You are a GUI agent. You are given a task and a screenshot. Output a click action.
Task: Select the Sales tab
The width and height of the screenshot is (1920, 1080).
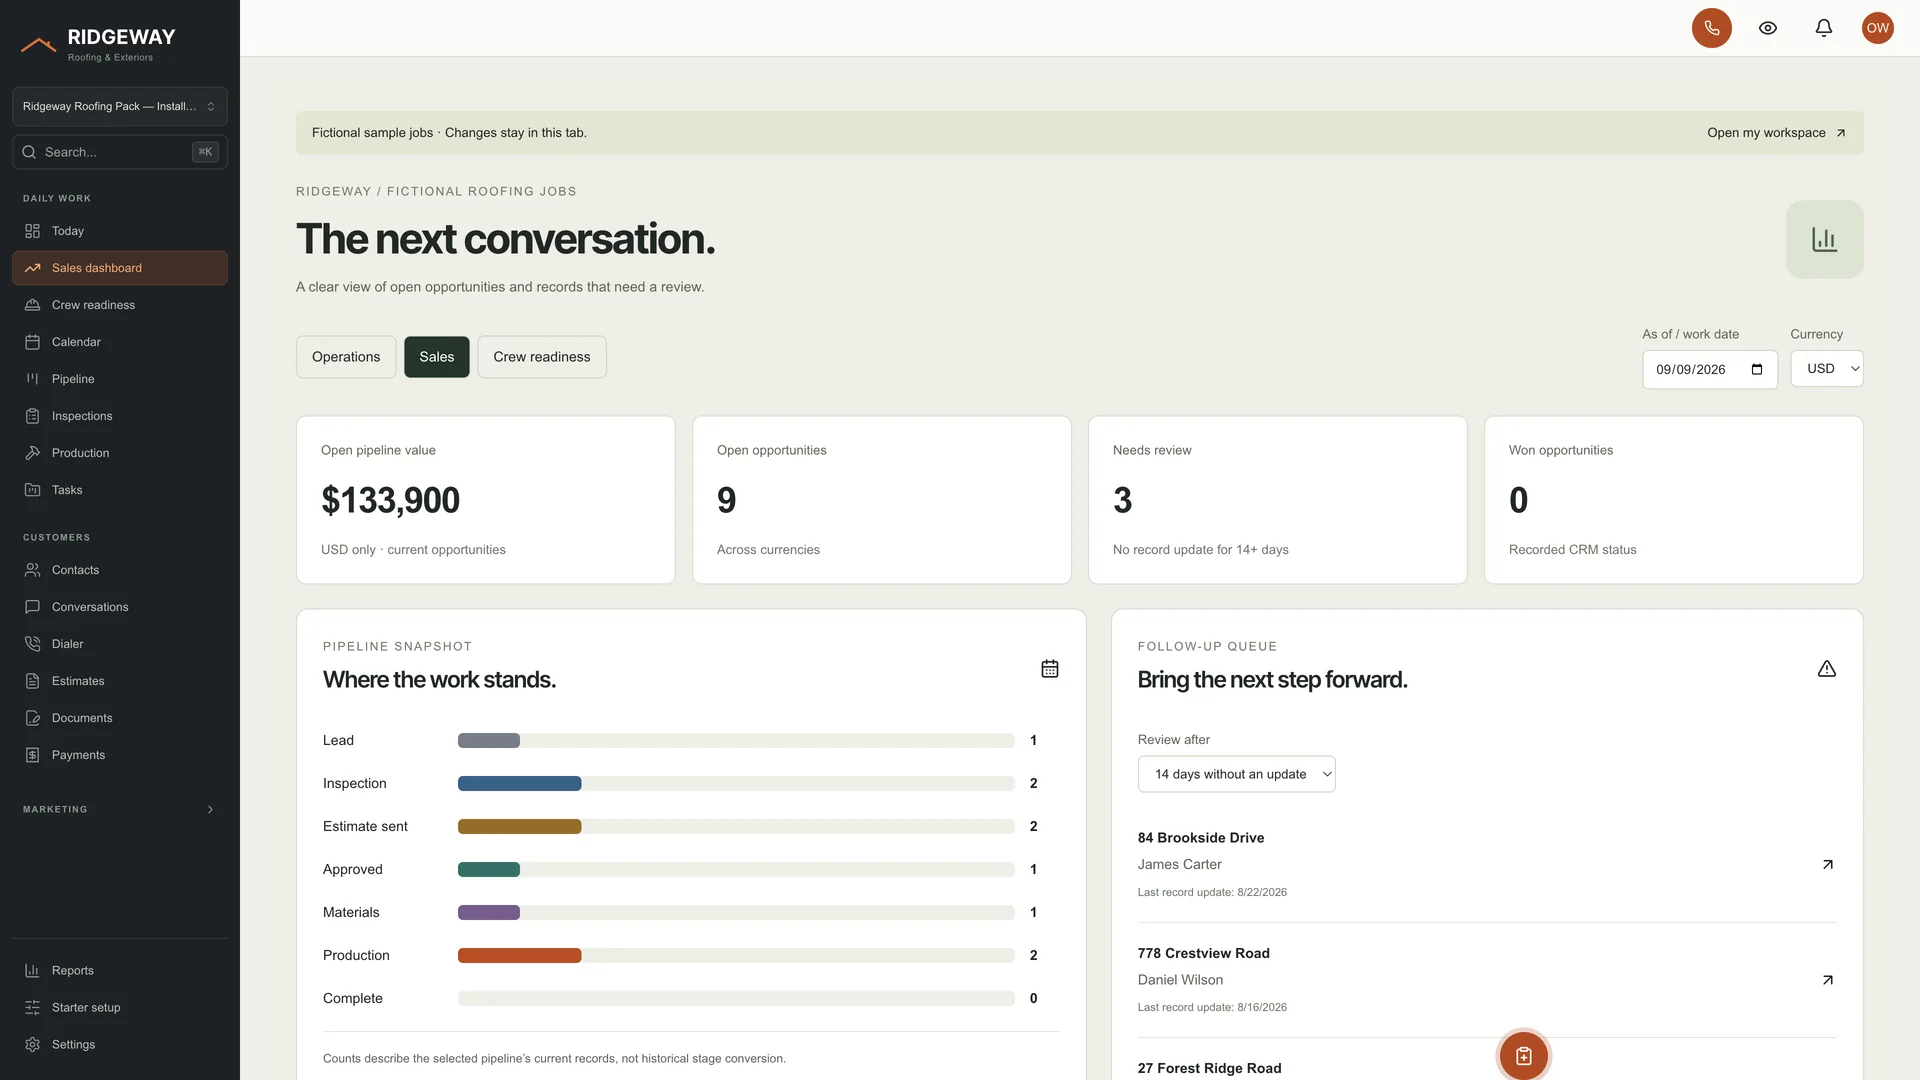[x=437, y=357]
